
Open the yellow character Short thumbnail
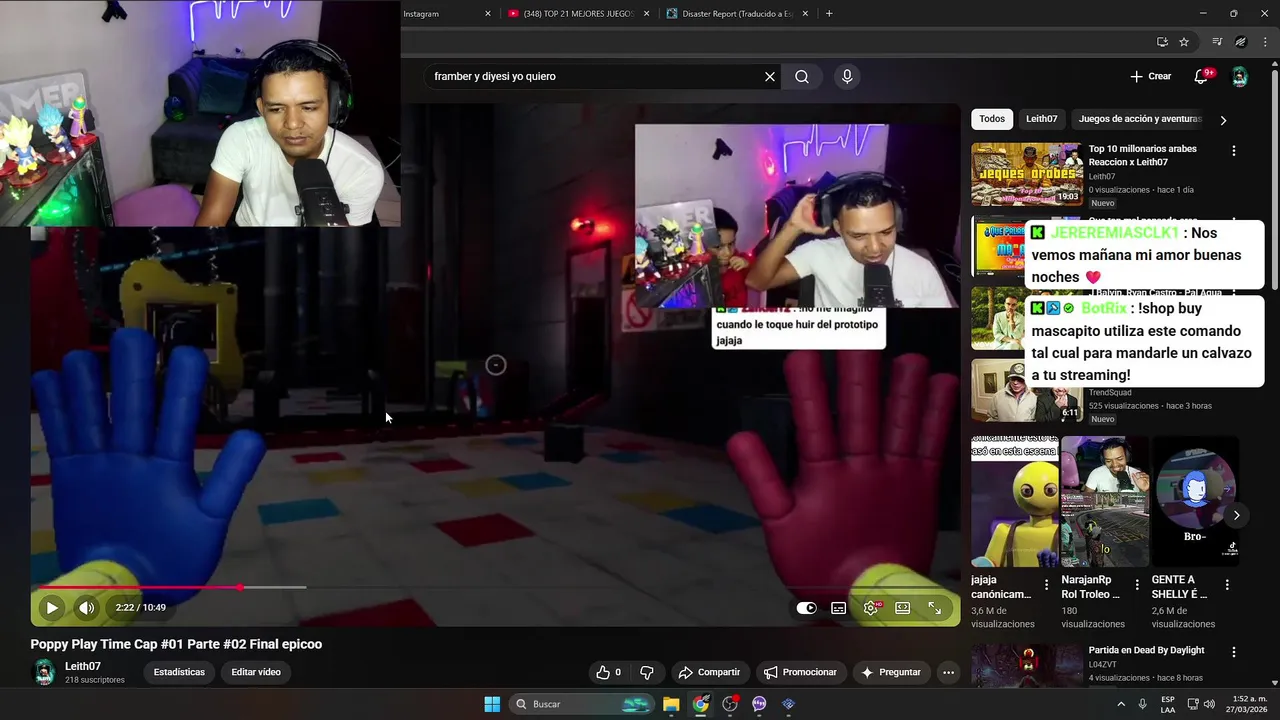click(1014, 501)
